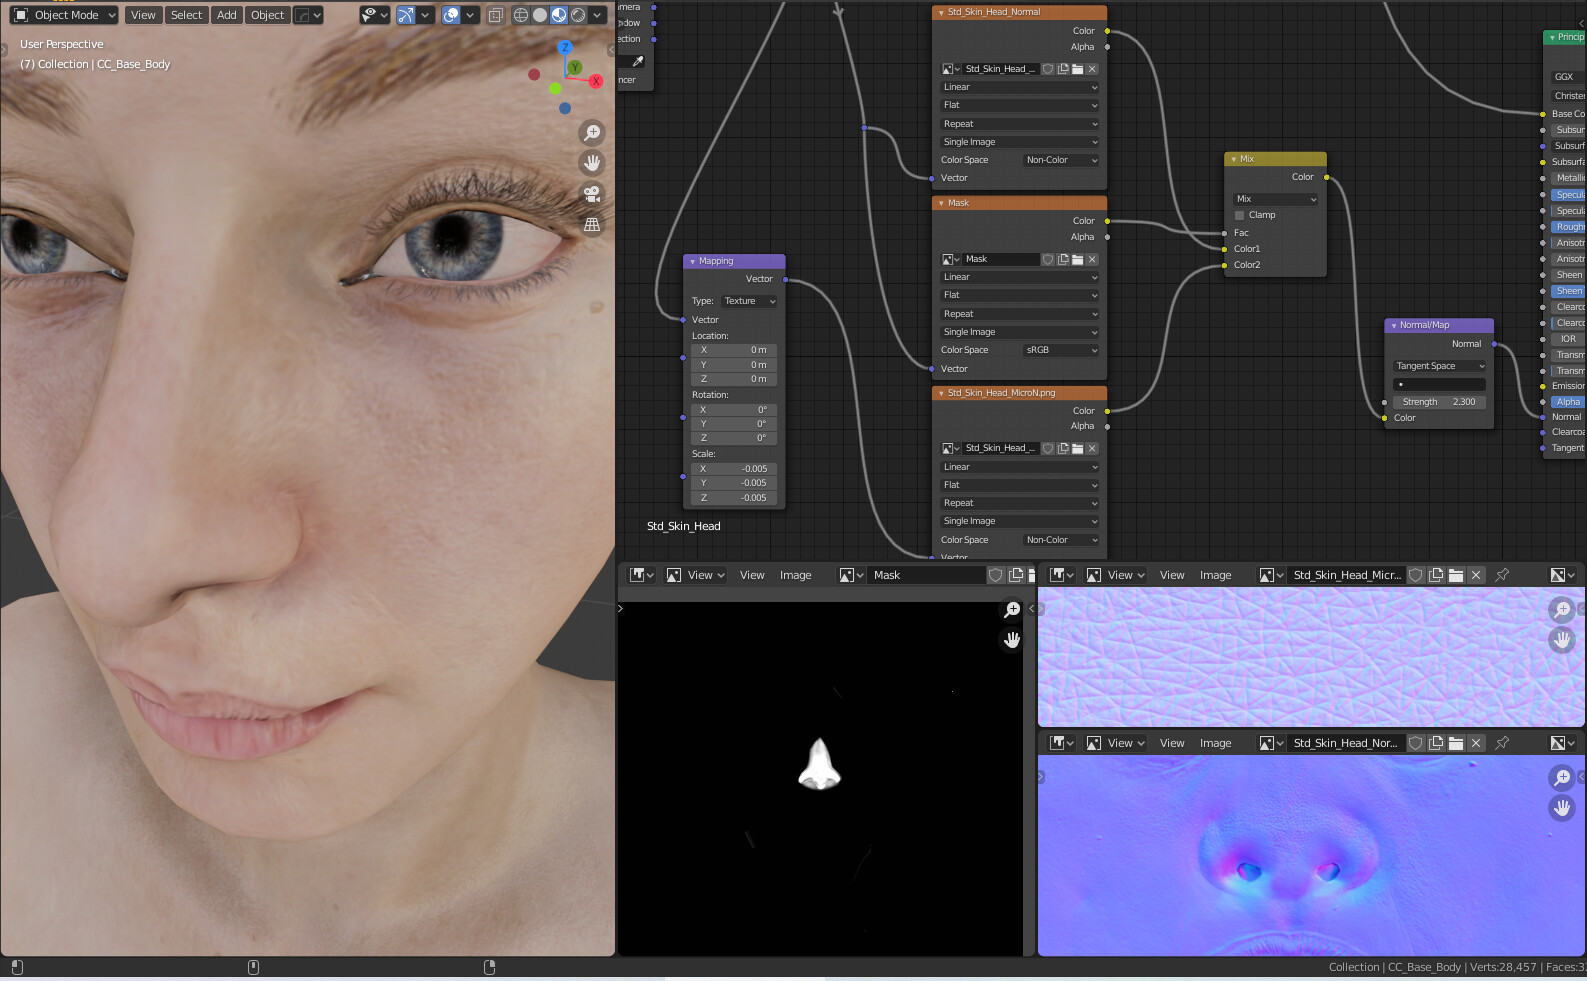Viewport: 1587px width, 981px height.
Task: Collapse the Normal Map node
Action: pos(1393,325)
